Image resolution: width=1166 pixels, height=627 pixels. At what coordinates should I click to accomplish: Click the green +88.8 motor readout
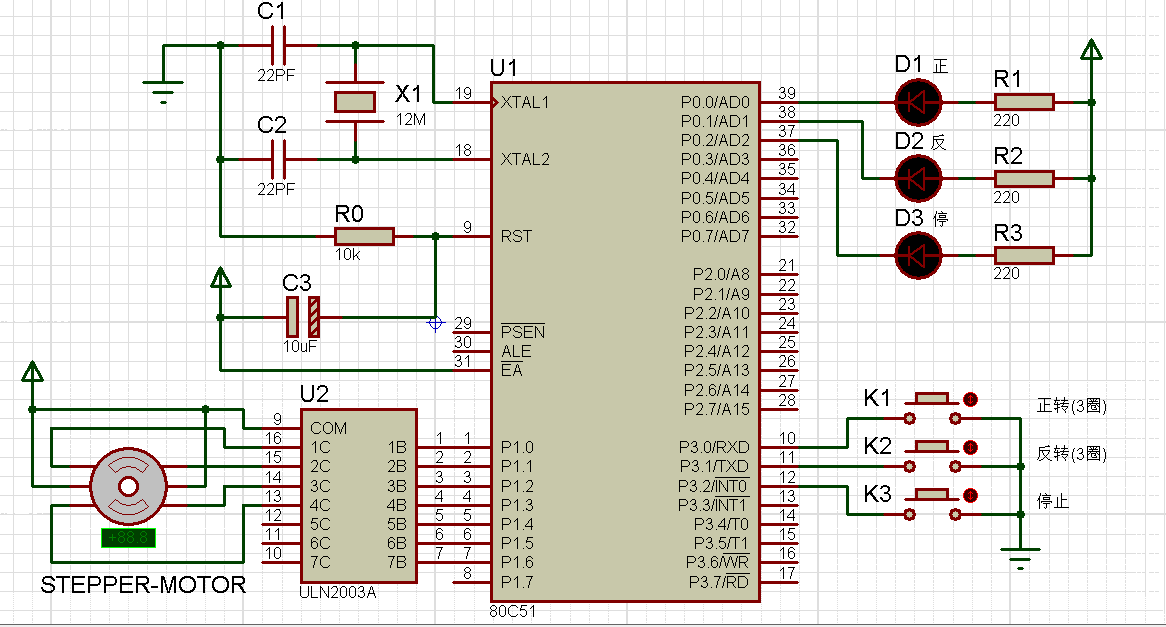(129, 537)
